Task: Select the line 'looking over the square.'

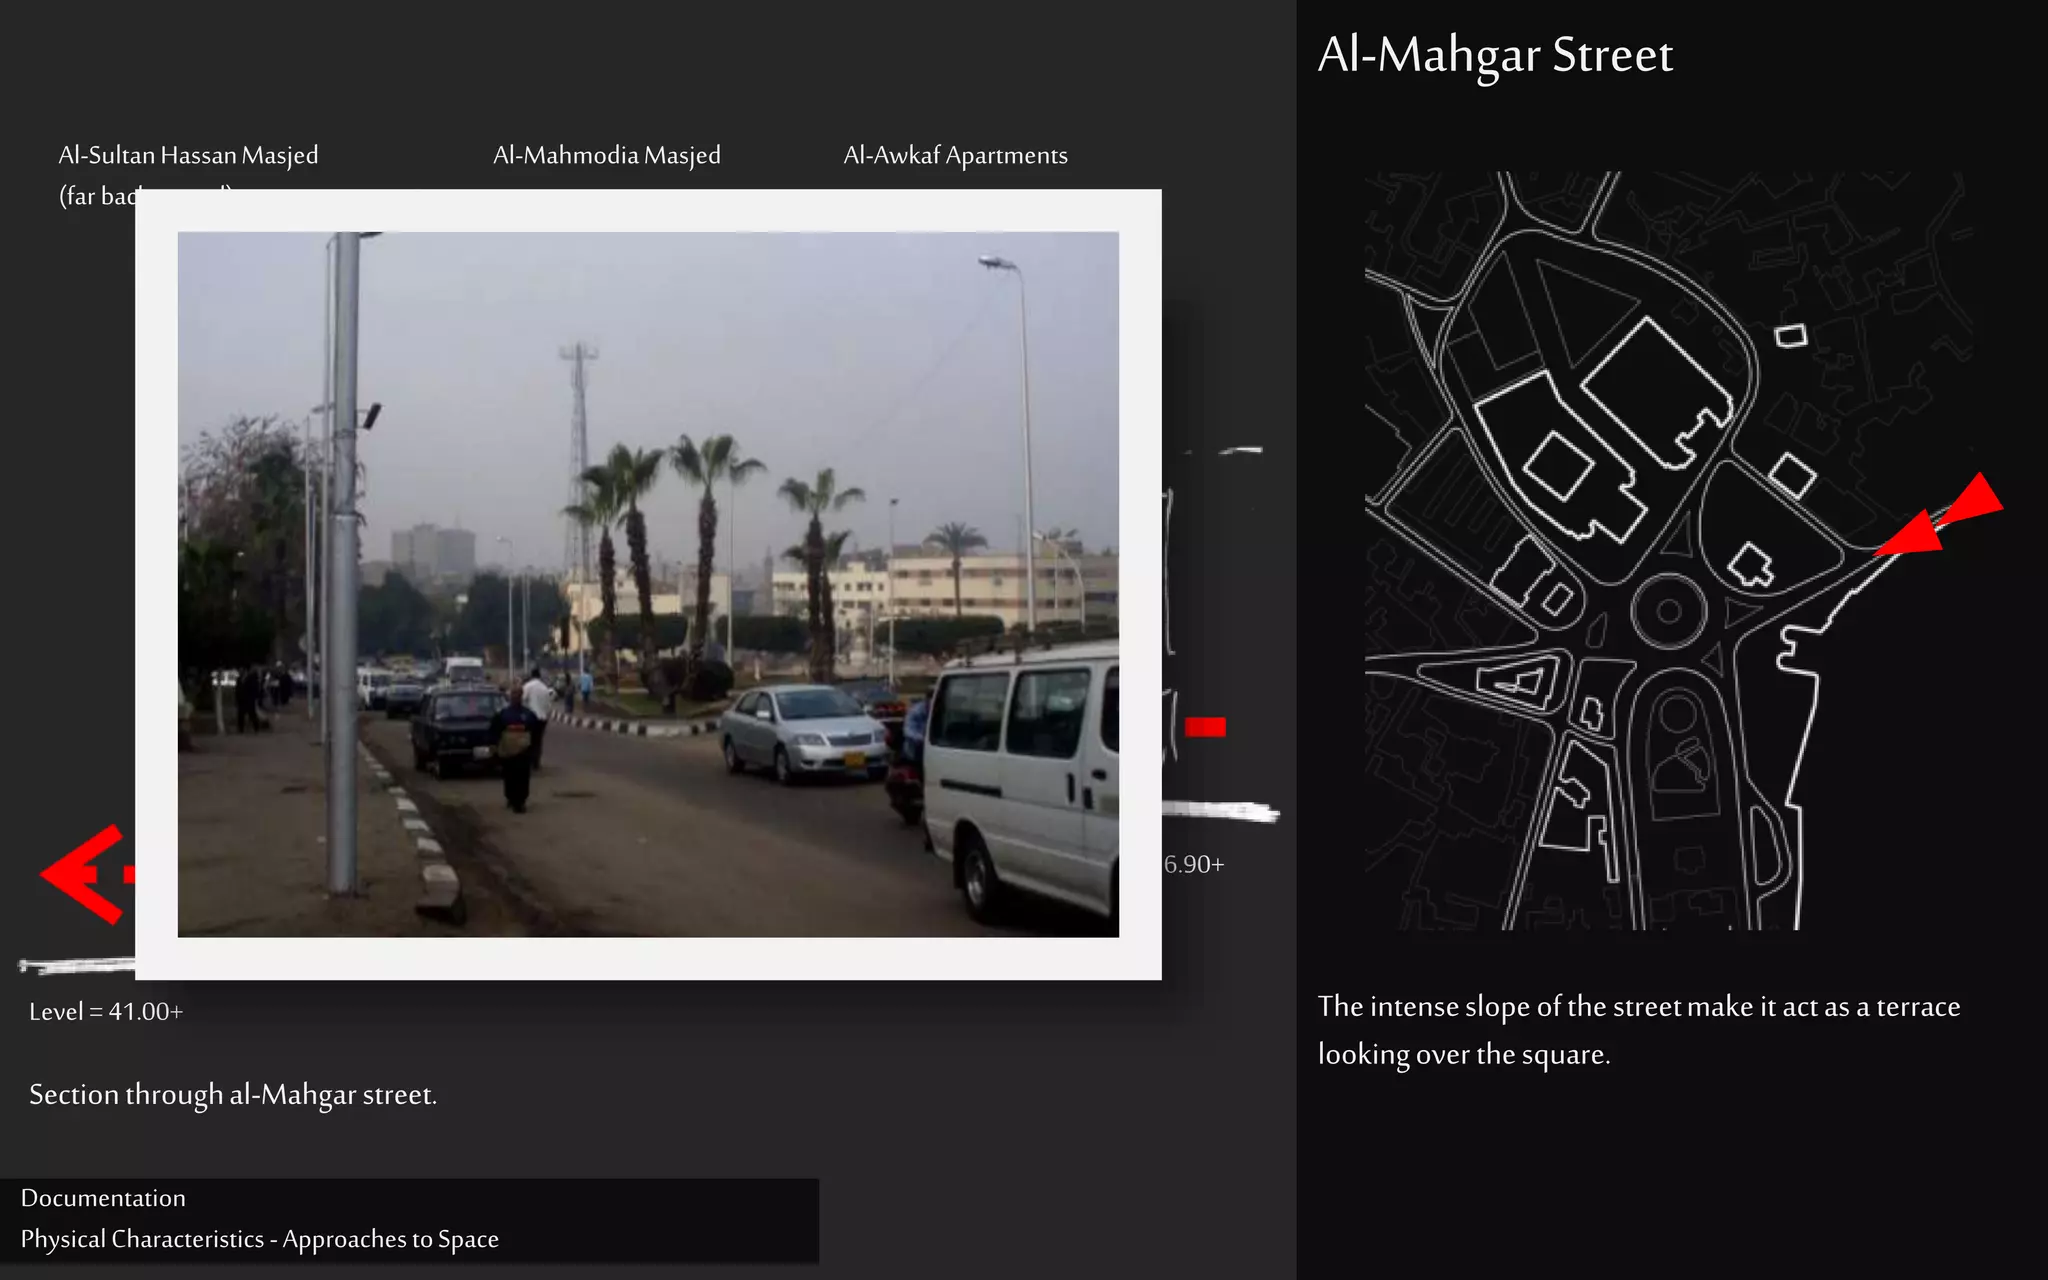Action: (x=1464, y=1054)
